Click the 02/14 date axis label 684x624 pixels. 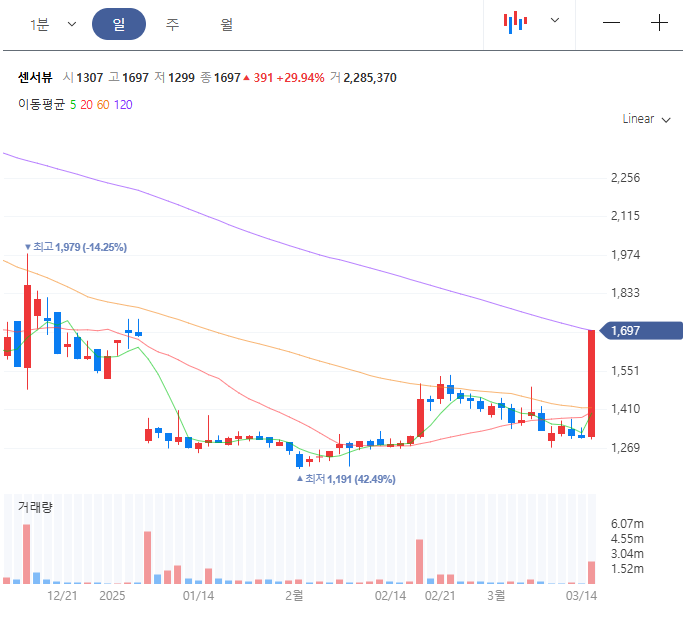pyautogui.click(x=390, y=596)
